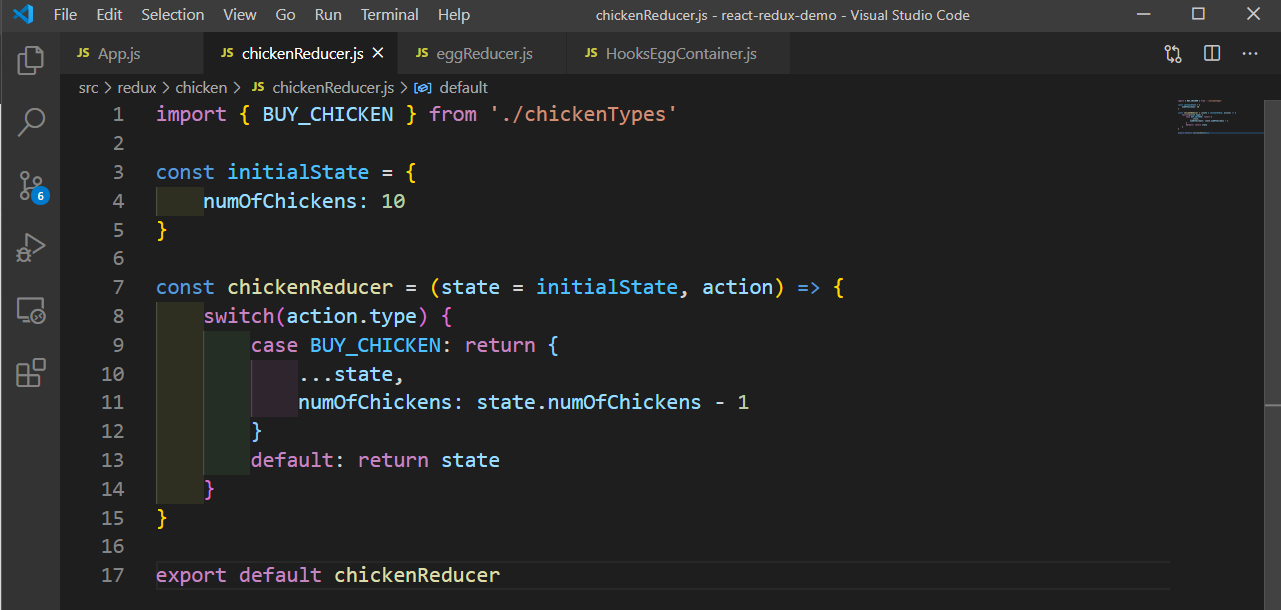The width and height of the screenshot is (1281, 610).
Task: Switch to the eggReducer.js tab
Action: tap(482, 53)
